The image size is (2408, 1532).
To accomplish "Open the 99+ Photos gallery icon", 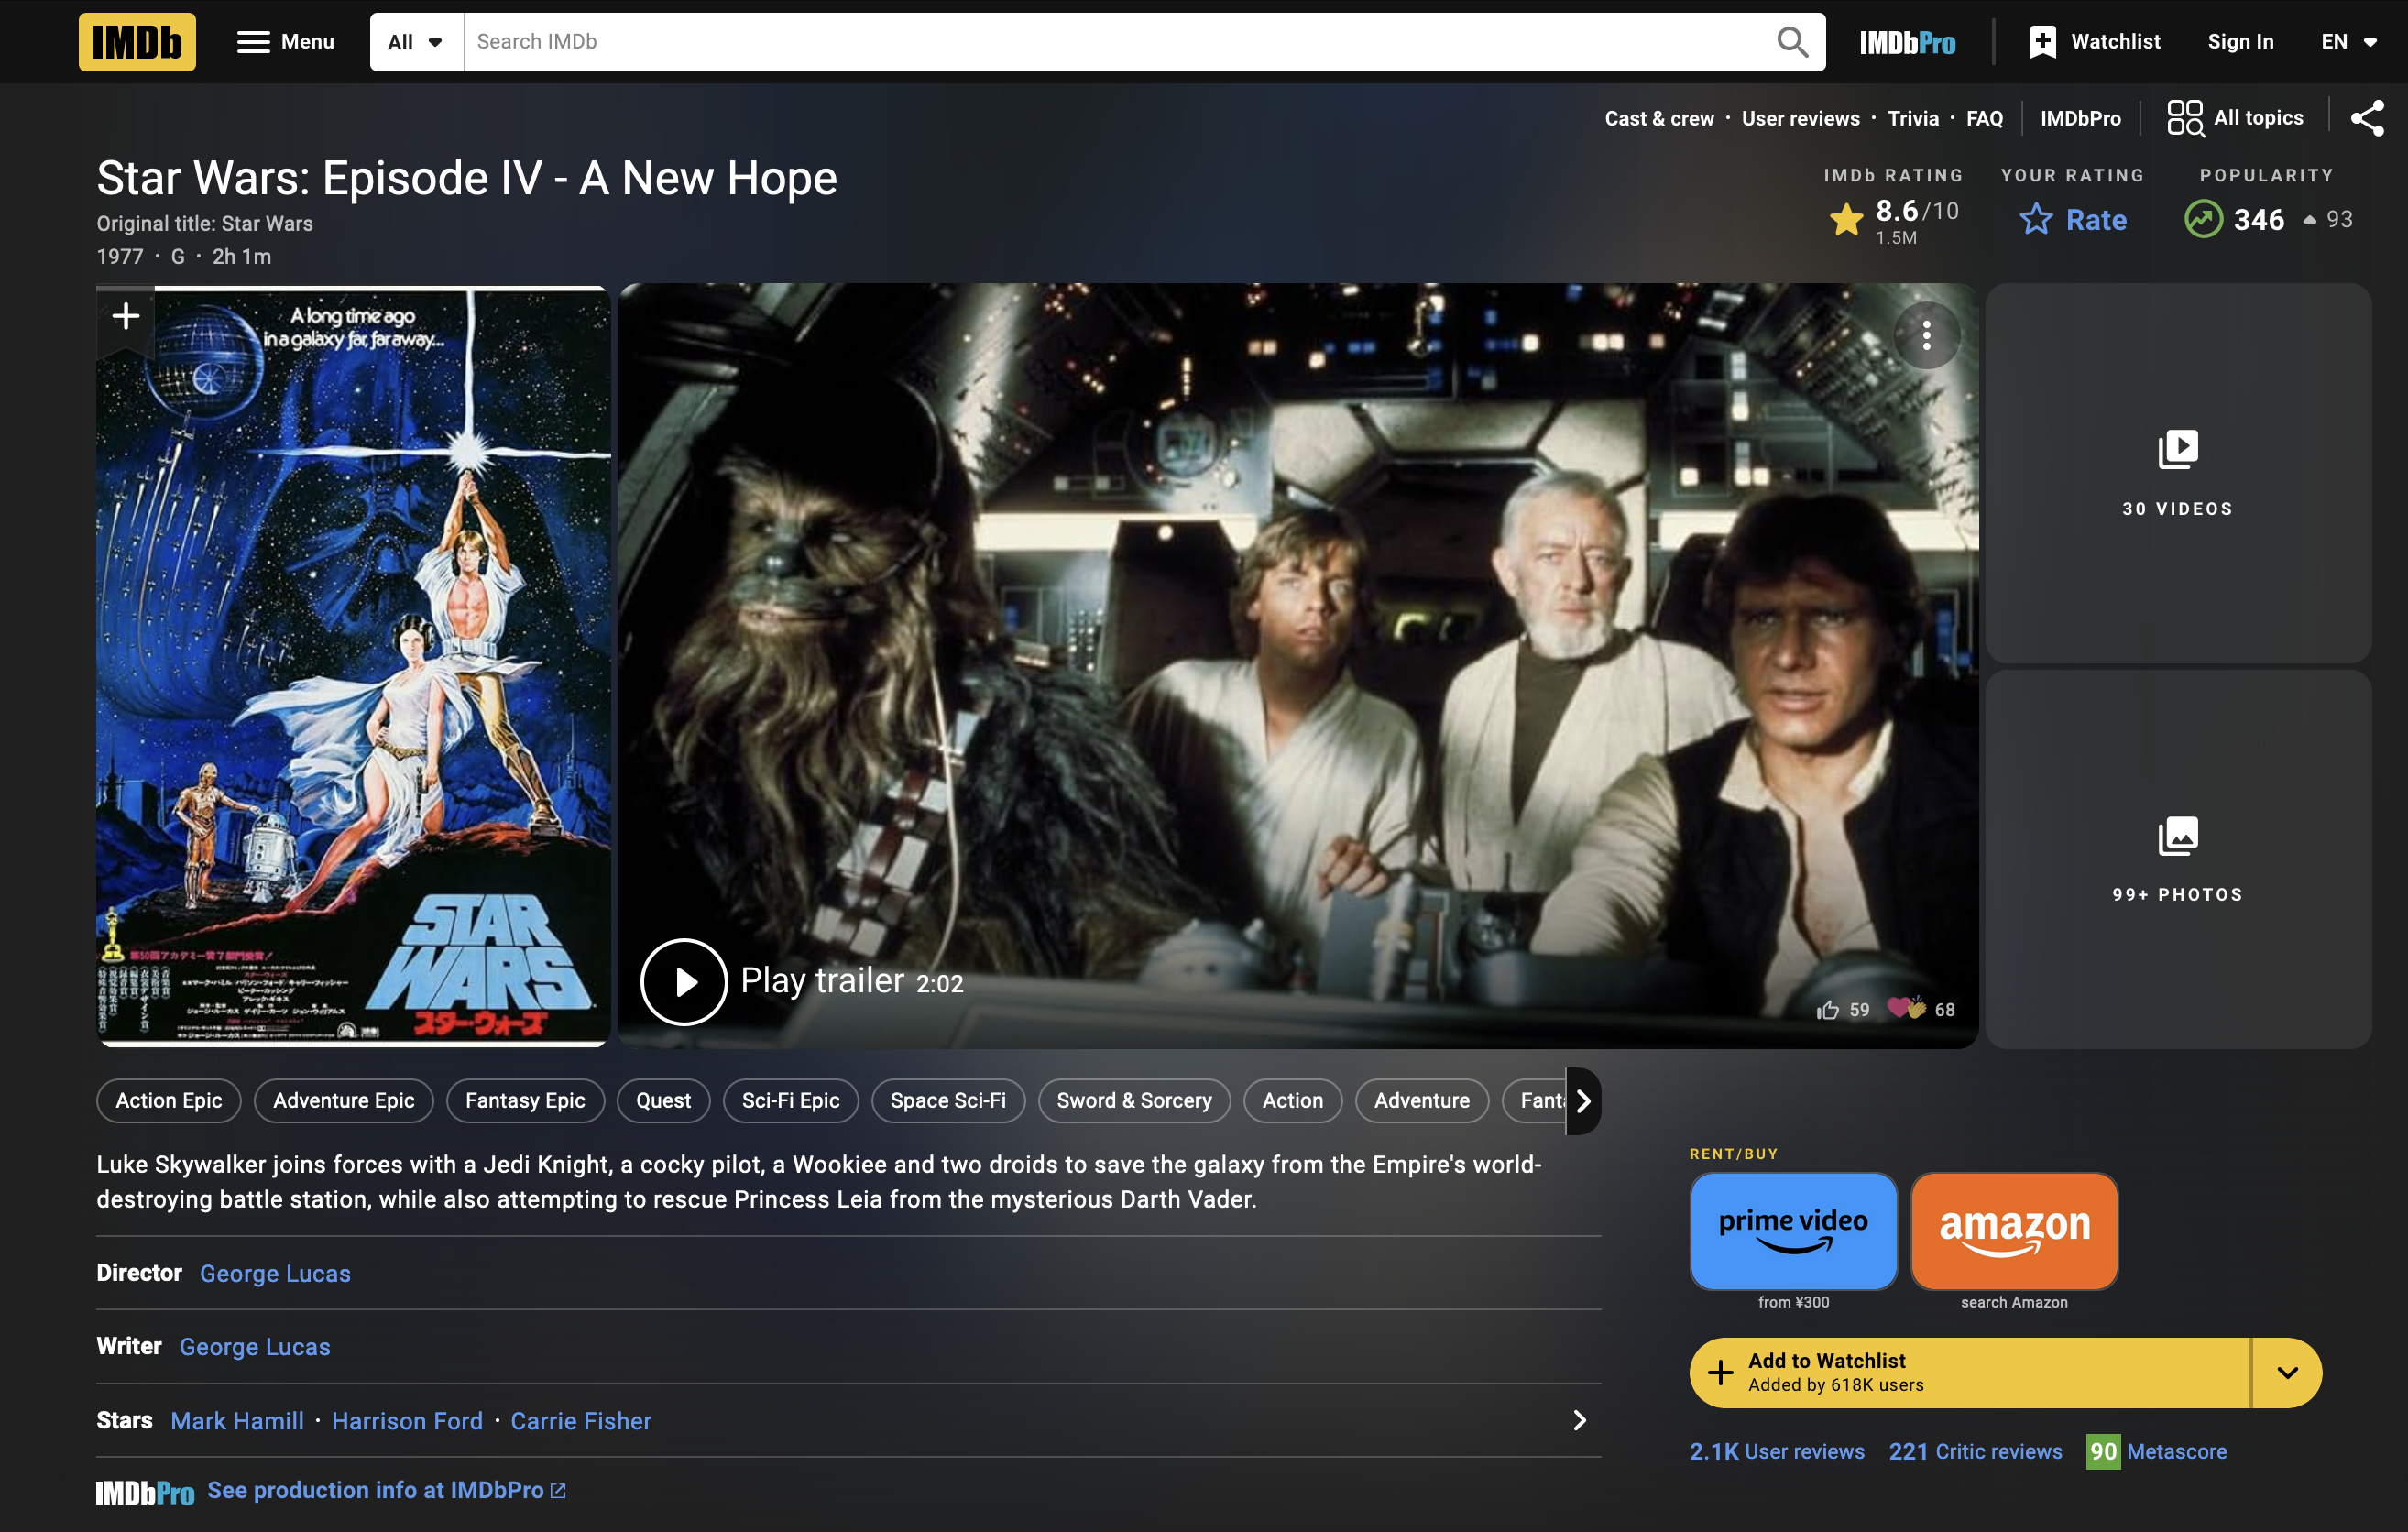I will coord(2177,836).
